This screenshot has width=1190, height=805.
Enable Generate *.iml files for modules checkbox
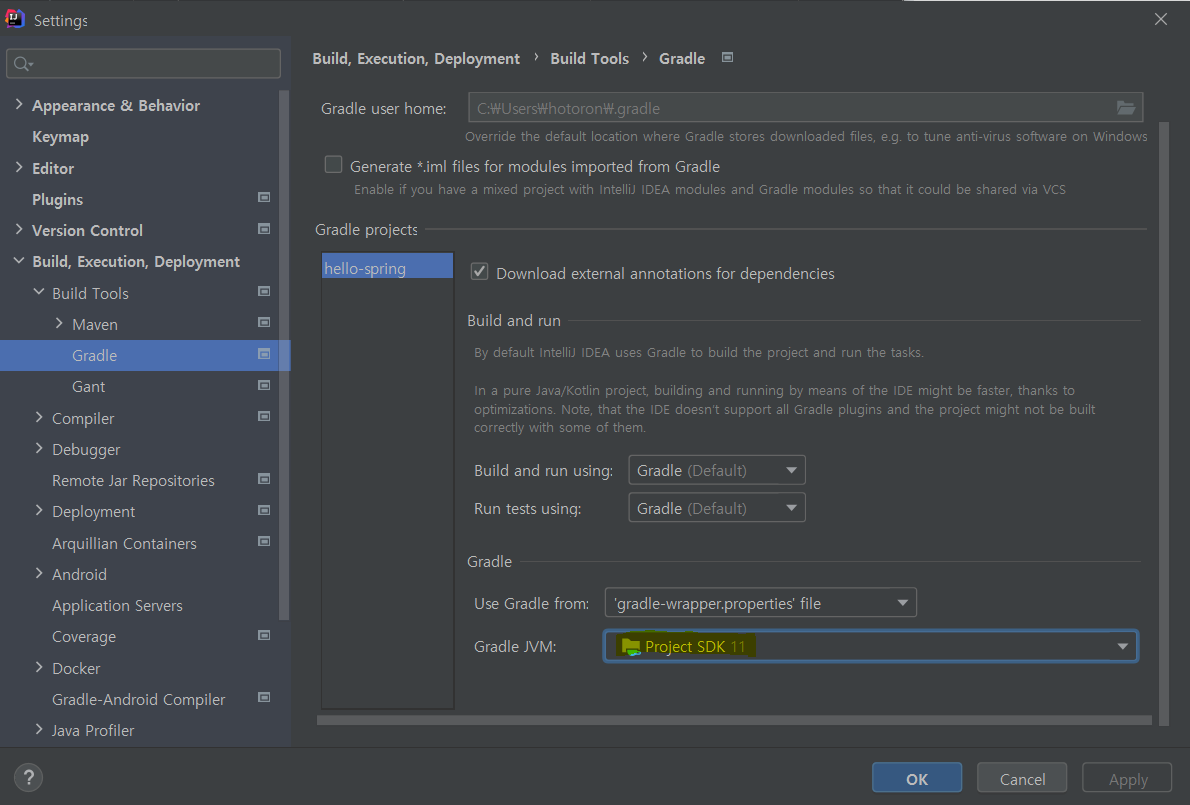(x=333, y=165)
